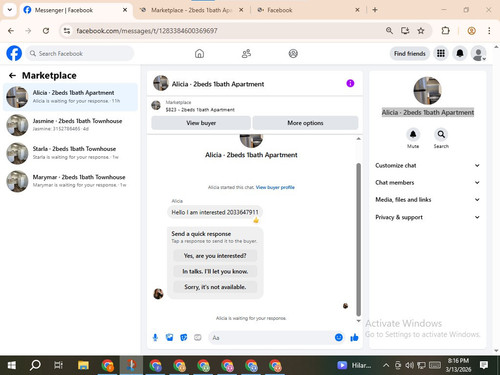Click the View buyer button
This screenshot has height=375, width=500.
(201, 123)
